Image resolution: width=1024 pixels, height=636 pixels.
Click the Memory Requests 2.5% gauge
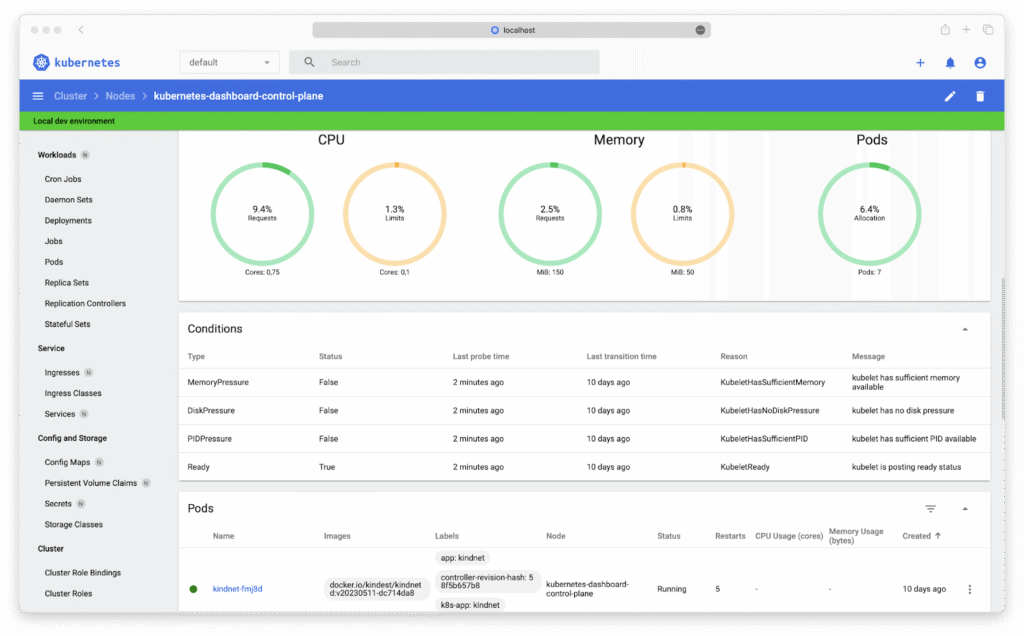550,214
